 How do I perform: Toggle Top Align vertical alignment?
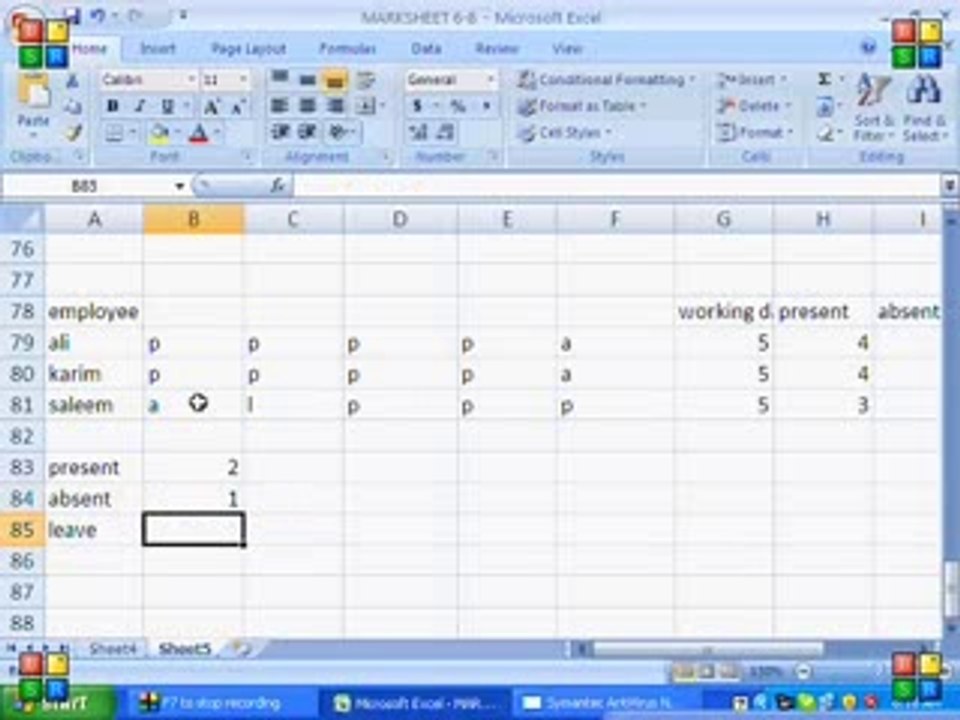(280, 80)
